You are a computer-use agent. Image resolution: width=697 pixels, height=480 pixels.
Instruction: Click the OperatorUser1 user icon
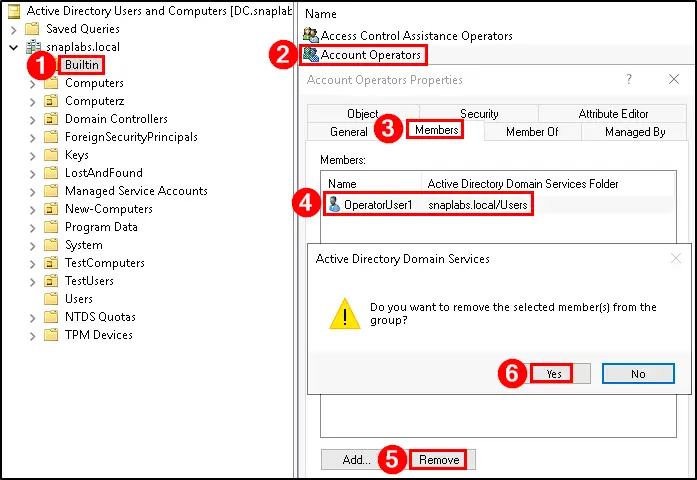(334, 204)
